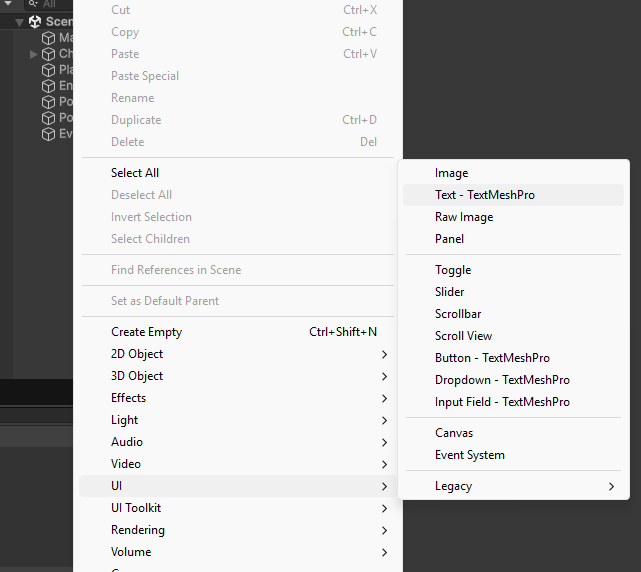The image size is (641, 572).
Task: Expand the "Ch" object in hierarchy
Action: (34, 54)
